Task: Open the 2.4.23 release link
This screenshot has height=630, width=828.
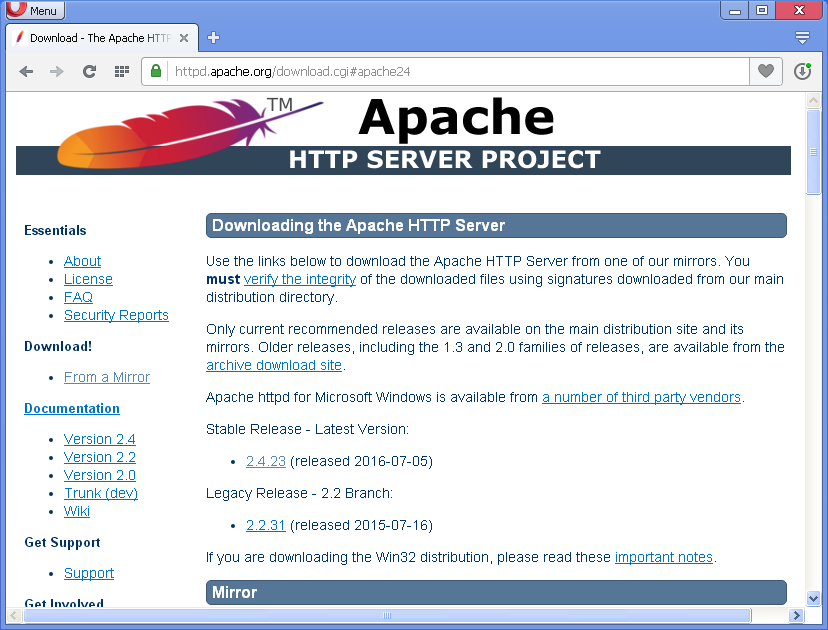Action: 266,461
